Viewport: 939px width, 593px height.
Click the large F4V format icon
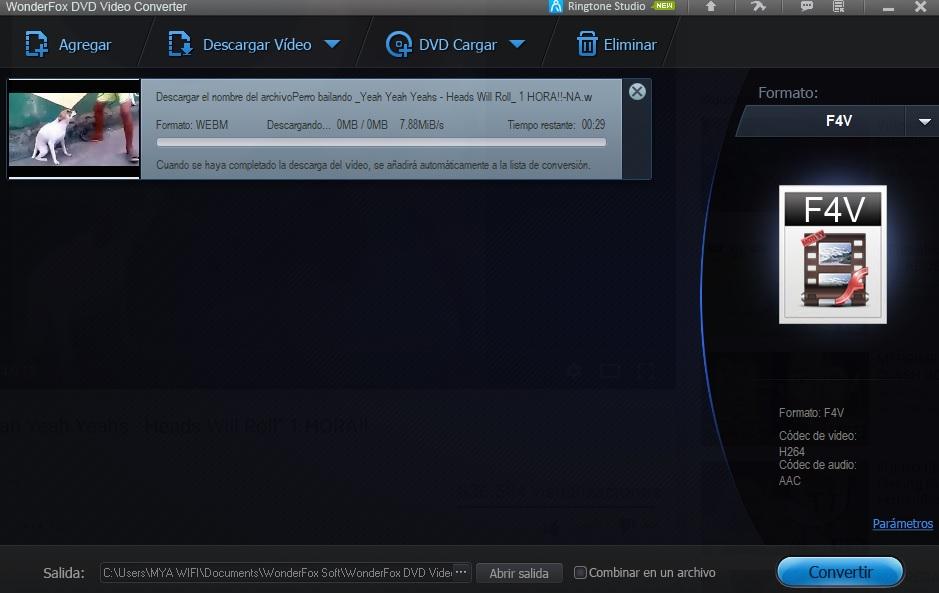click(832, 255)
